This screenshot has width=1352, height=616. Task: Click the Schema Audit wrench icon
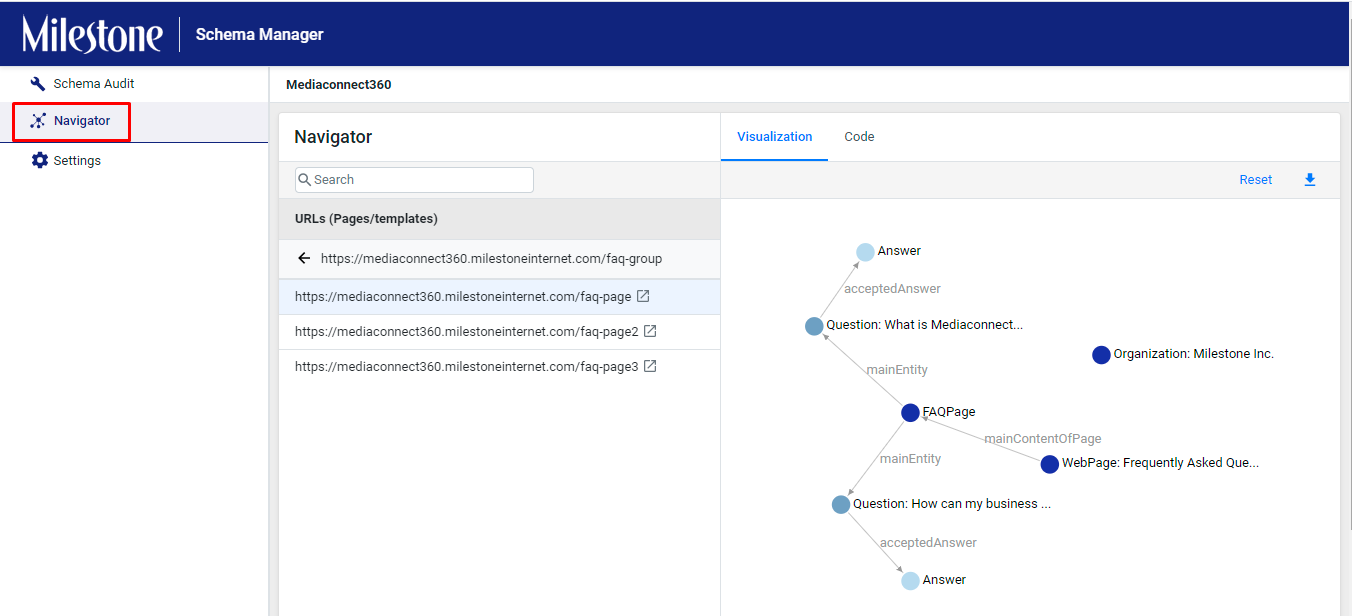coord(38,84)
